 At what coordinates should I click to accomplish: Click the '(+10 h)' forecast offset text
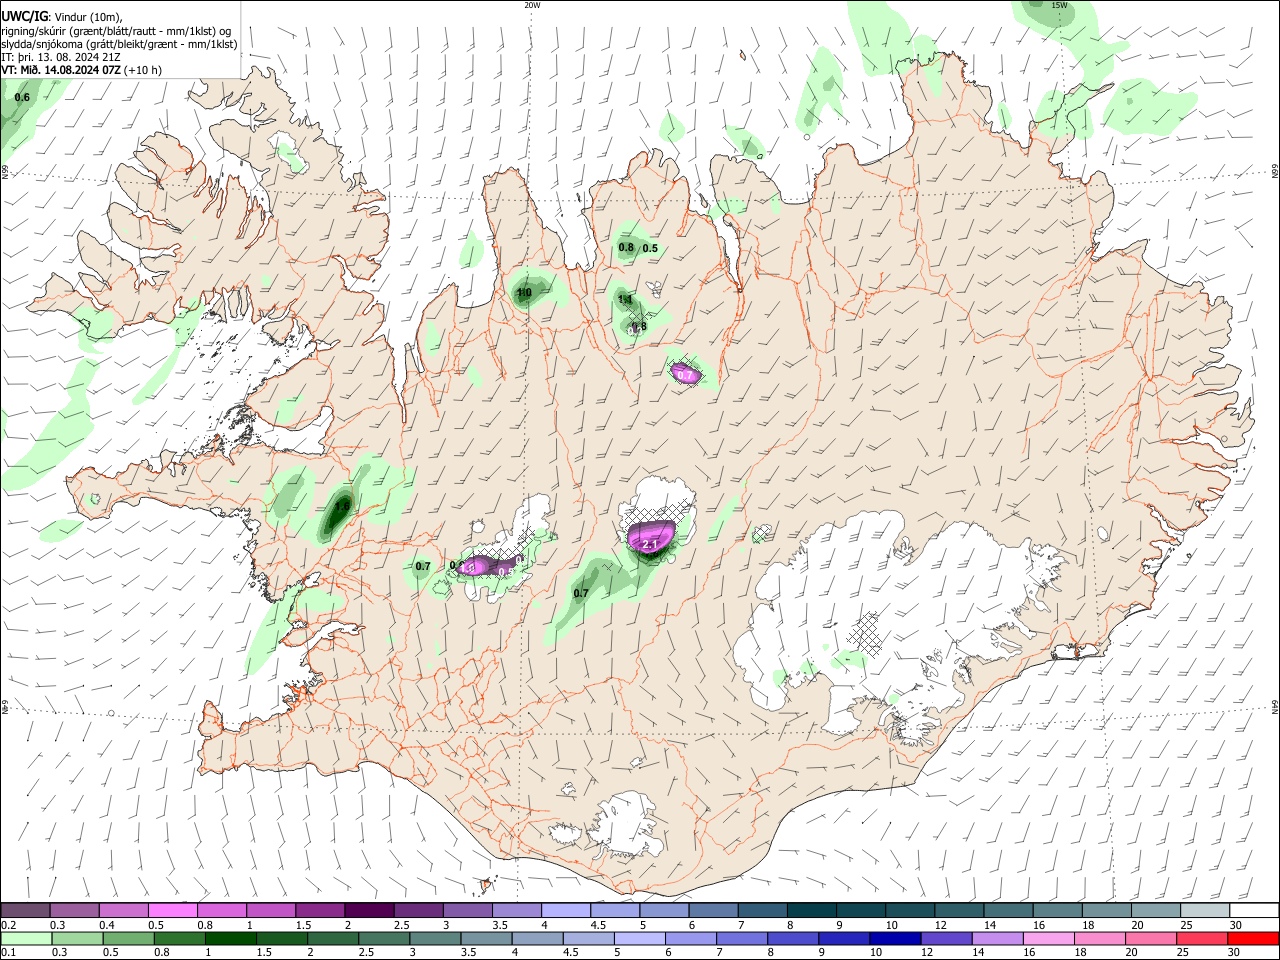[144, 70]
